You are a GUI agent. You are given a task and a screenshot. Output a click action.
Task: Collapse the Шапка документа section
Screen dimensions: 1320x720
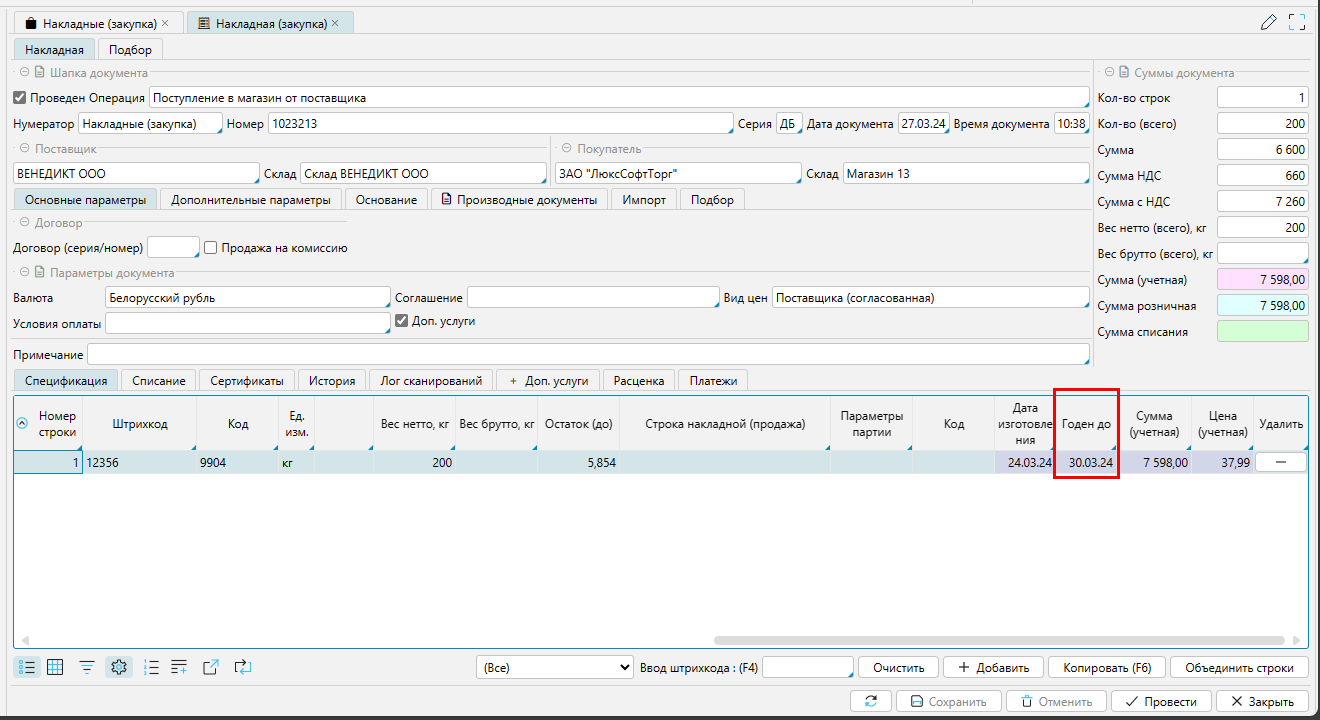tap(23, 73)
